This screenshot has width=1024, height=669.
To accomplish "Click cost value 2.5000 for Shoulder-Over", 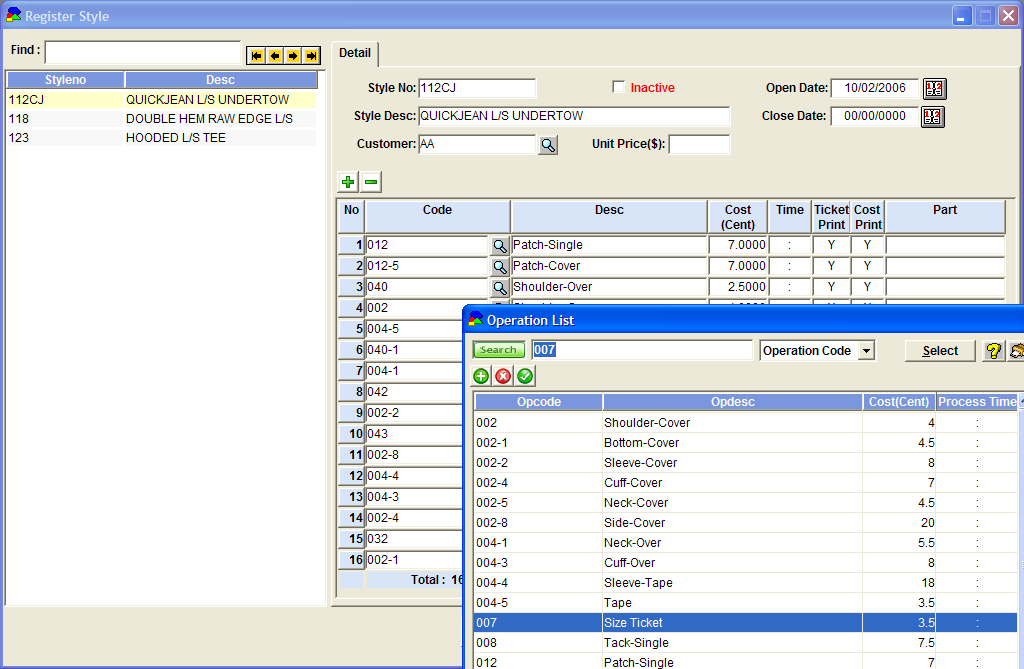I will tap(738, 287).
